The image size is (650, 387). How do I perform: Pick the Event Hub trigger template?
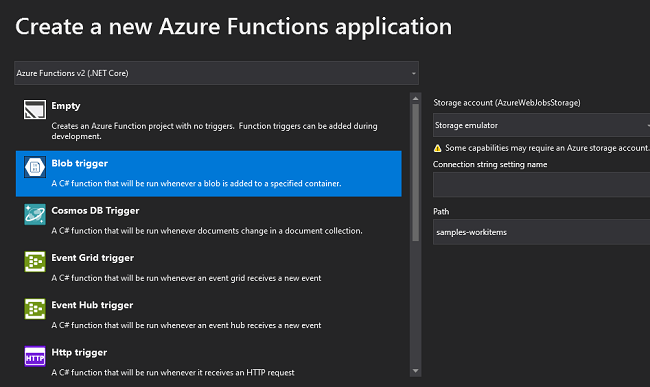[x=209, y=314]
